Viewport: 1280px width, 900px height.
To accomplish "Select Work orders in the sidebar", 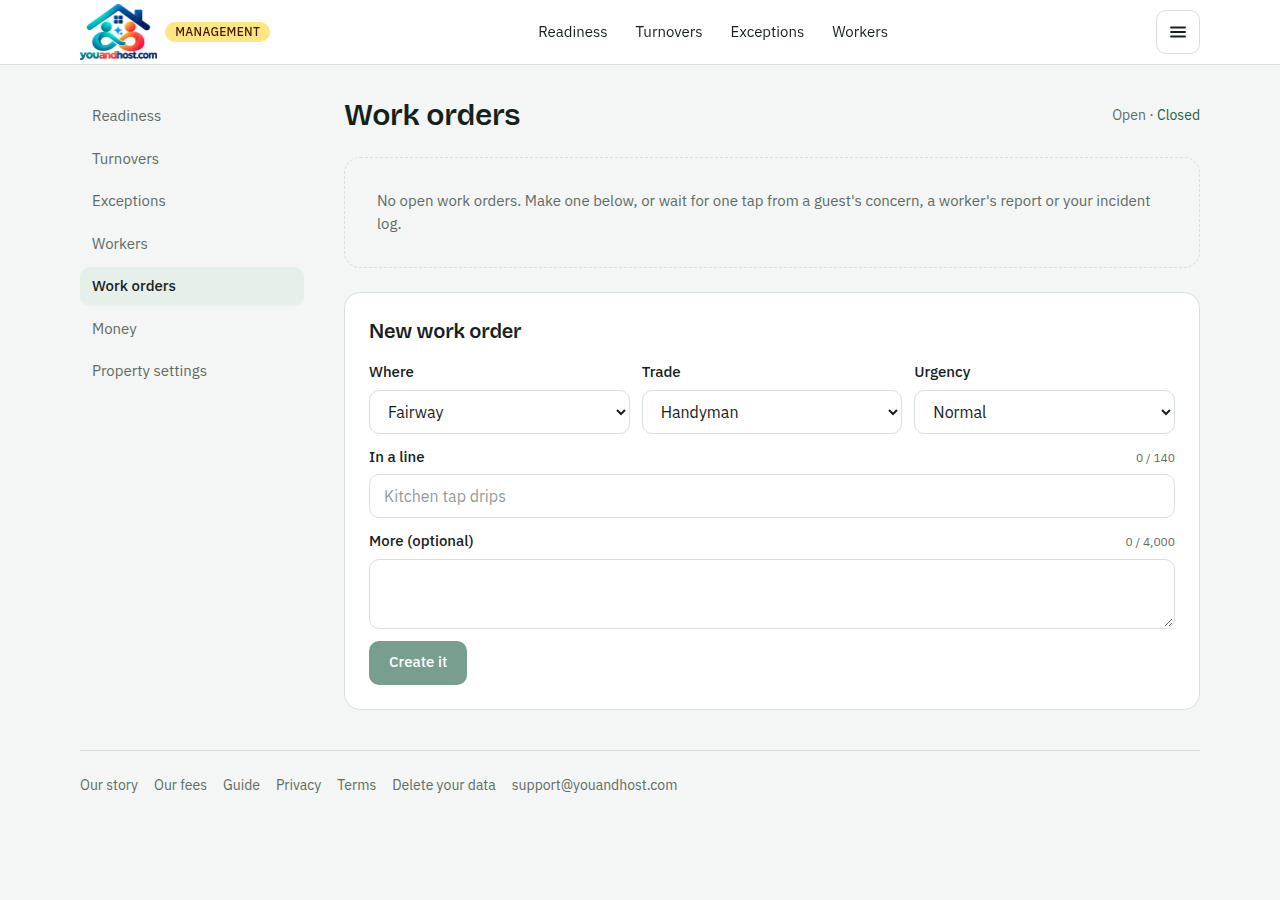I will tap(192, 286).
